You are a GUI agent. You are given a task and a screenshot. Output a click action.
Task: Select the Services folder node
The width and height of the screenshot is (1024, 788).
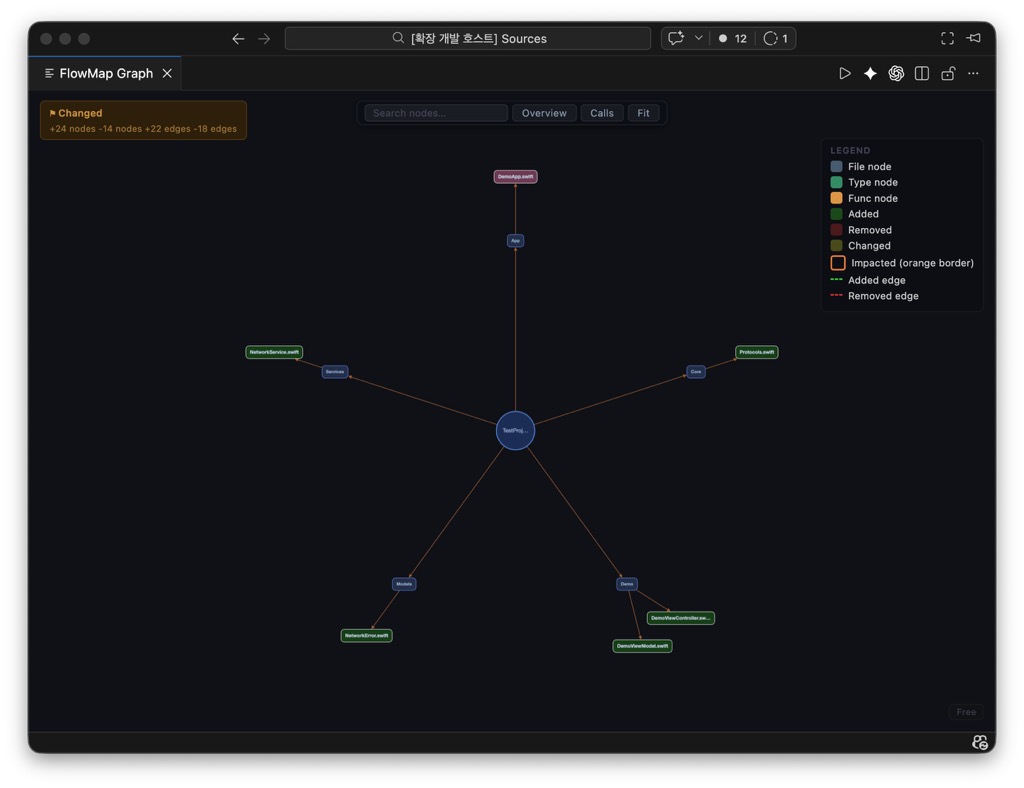click(334, 371)
